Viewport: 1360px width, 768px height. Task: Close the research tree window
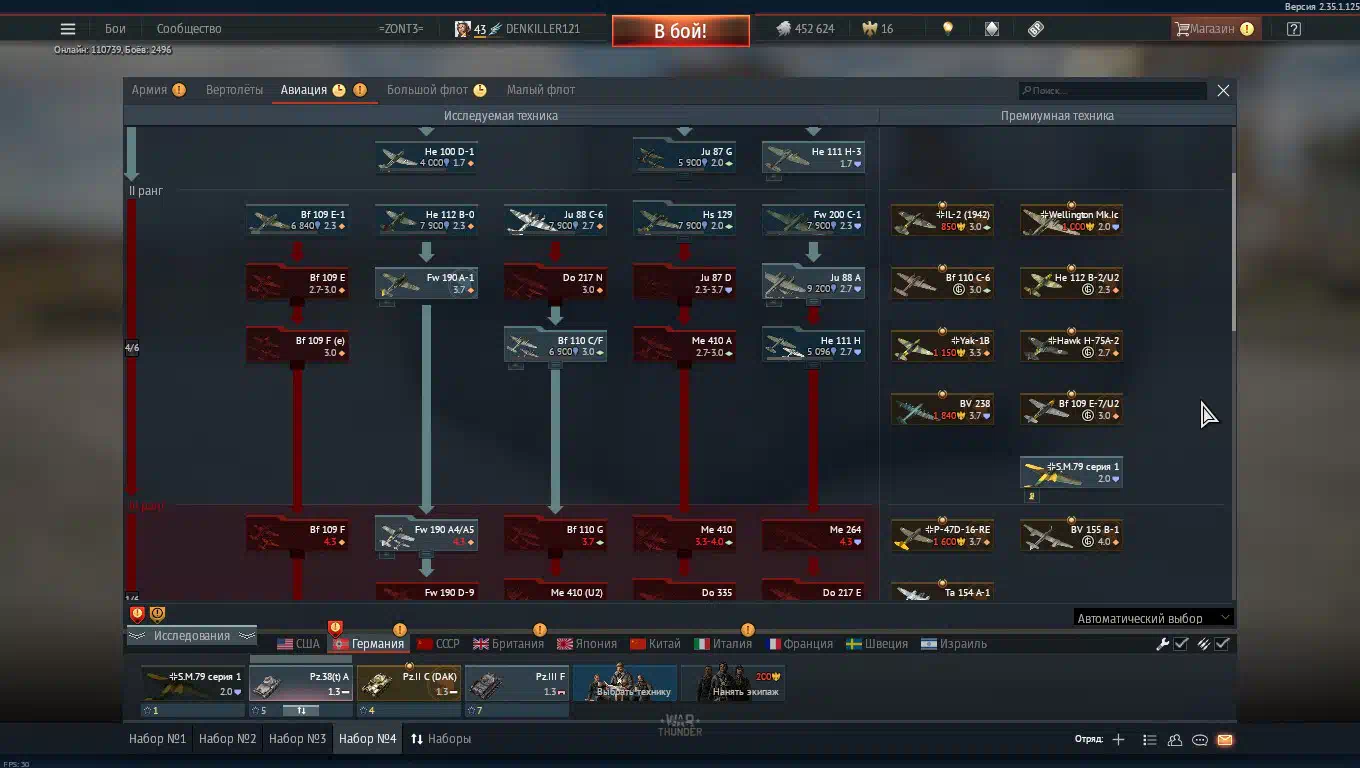[x=1223, y=90]
